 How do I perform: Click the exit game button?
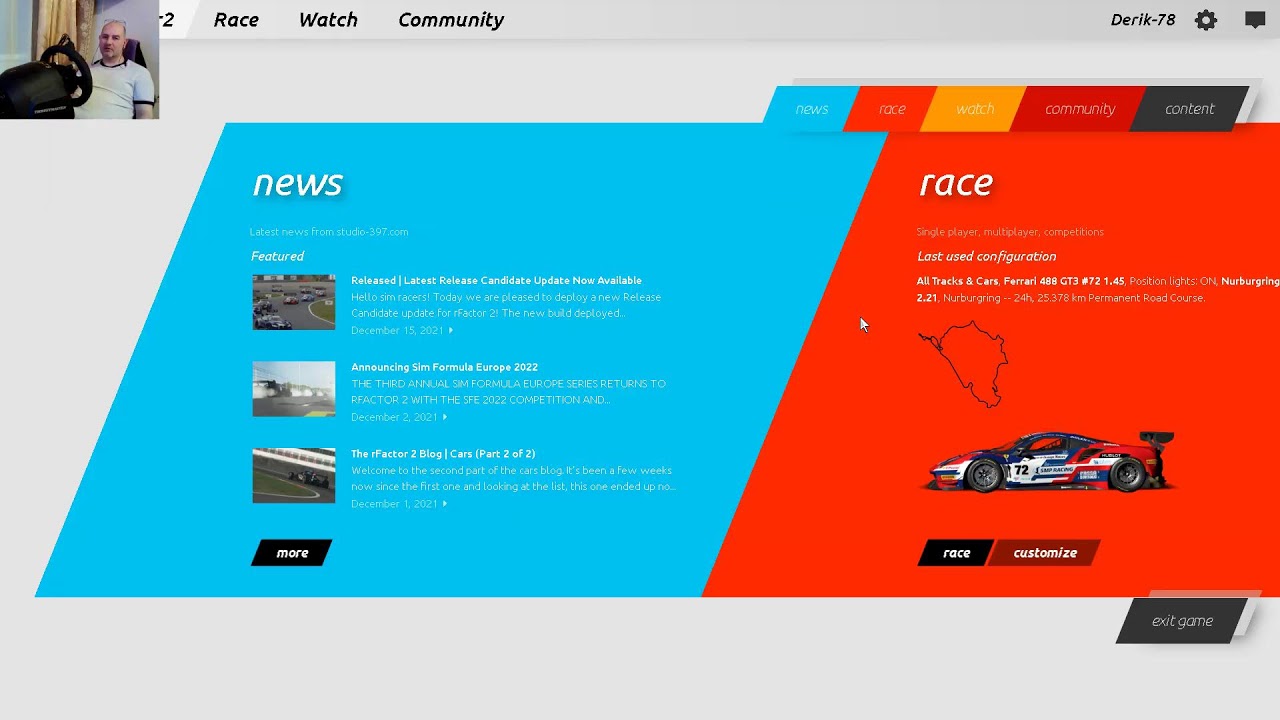point(1182,621)
